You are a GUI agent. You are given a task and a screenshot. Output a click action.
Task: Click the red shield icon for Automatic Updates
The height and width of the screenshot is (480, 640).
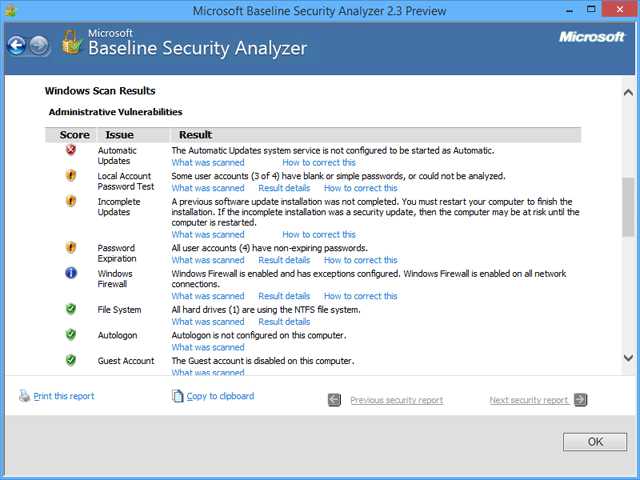click(x=71, y=150)
